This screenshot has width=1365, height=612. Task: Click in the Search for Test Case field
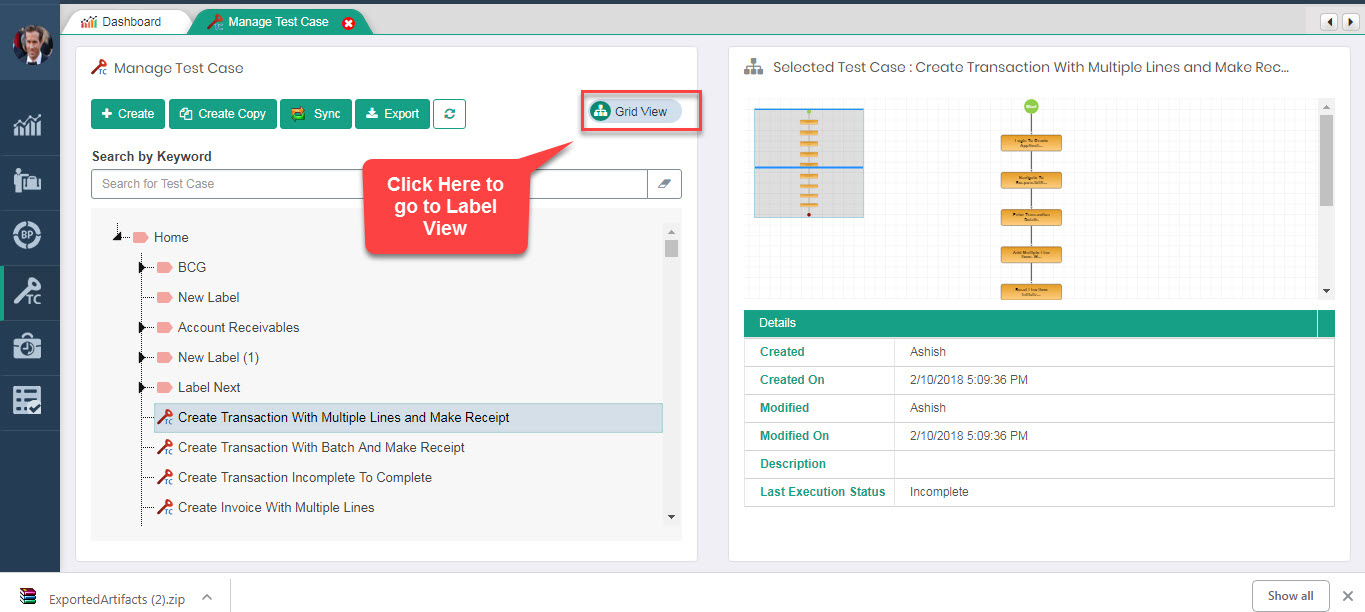point(368,184)
